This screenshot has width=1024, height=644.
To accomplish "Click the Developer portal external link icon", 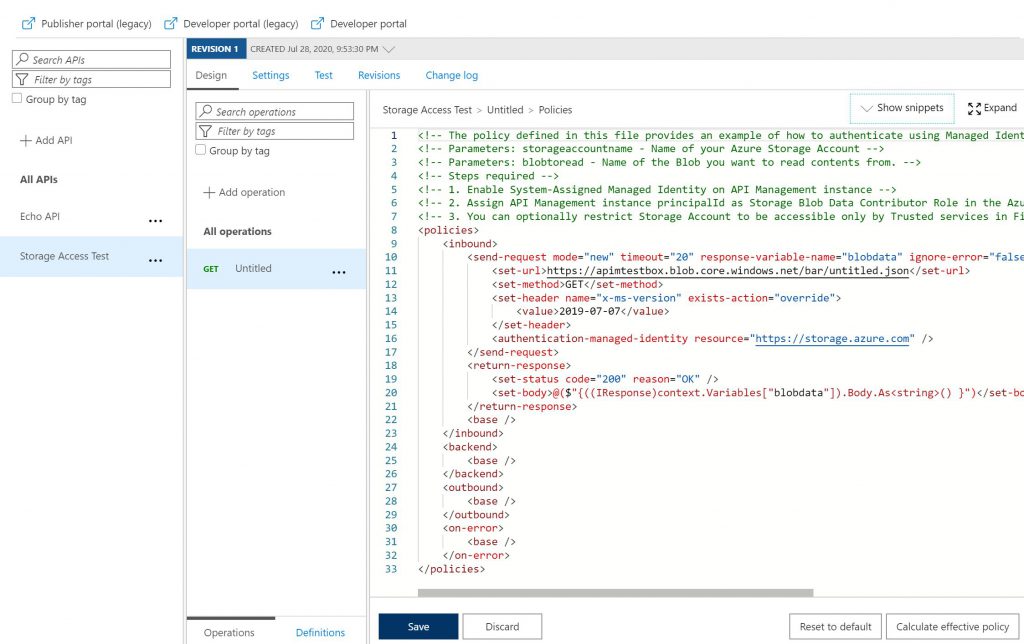I will tap(317, 24).
